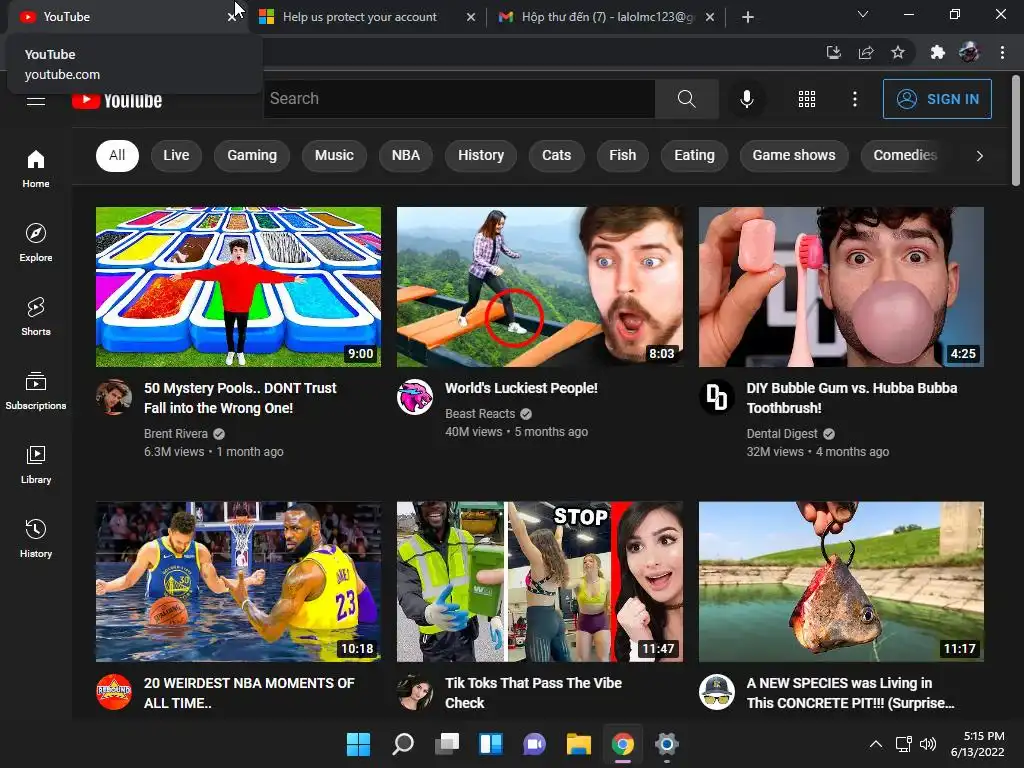Open the tab search chevron dropdown
The image size is (1024, 768).
[863, 14]
